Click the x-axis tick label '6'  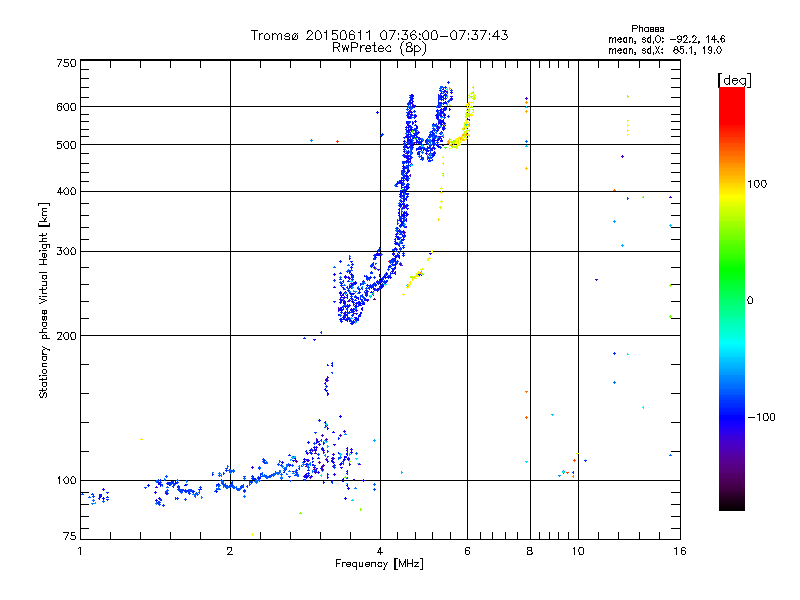pos(467,551)
